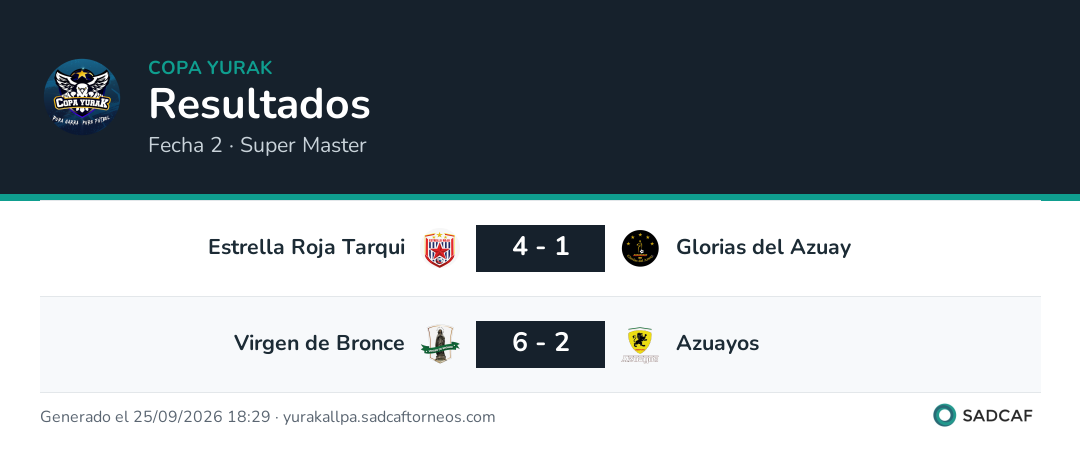The image size is (1080, 468).
Task: Click the Azuayos yellow lion crest
Action: (640, 344)
